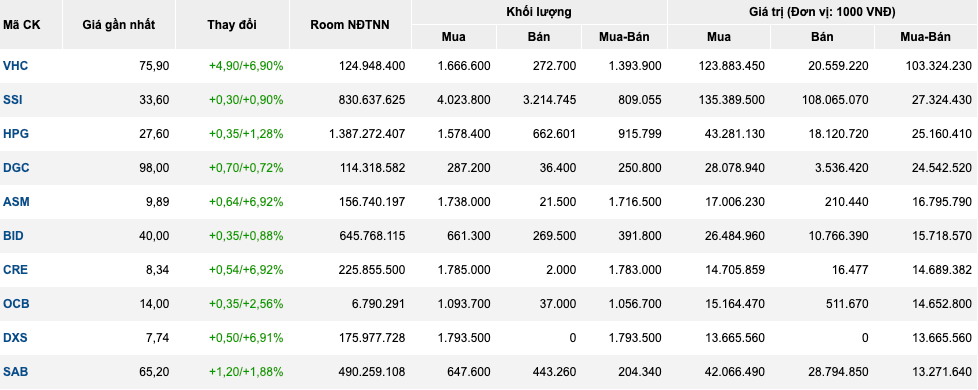Open the SAB stock ticker link
The width and height of the screenshot is (978, 390).
[x=16, y=372]
